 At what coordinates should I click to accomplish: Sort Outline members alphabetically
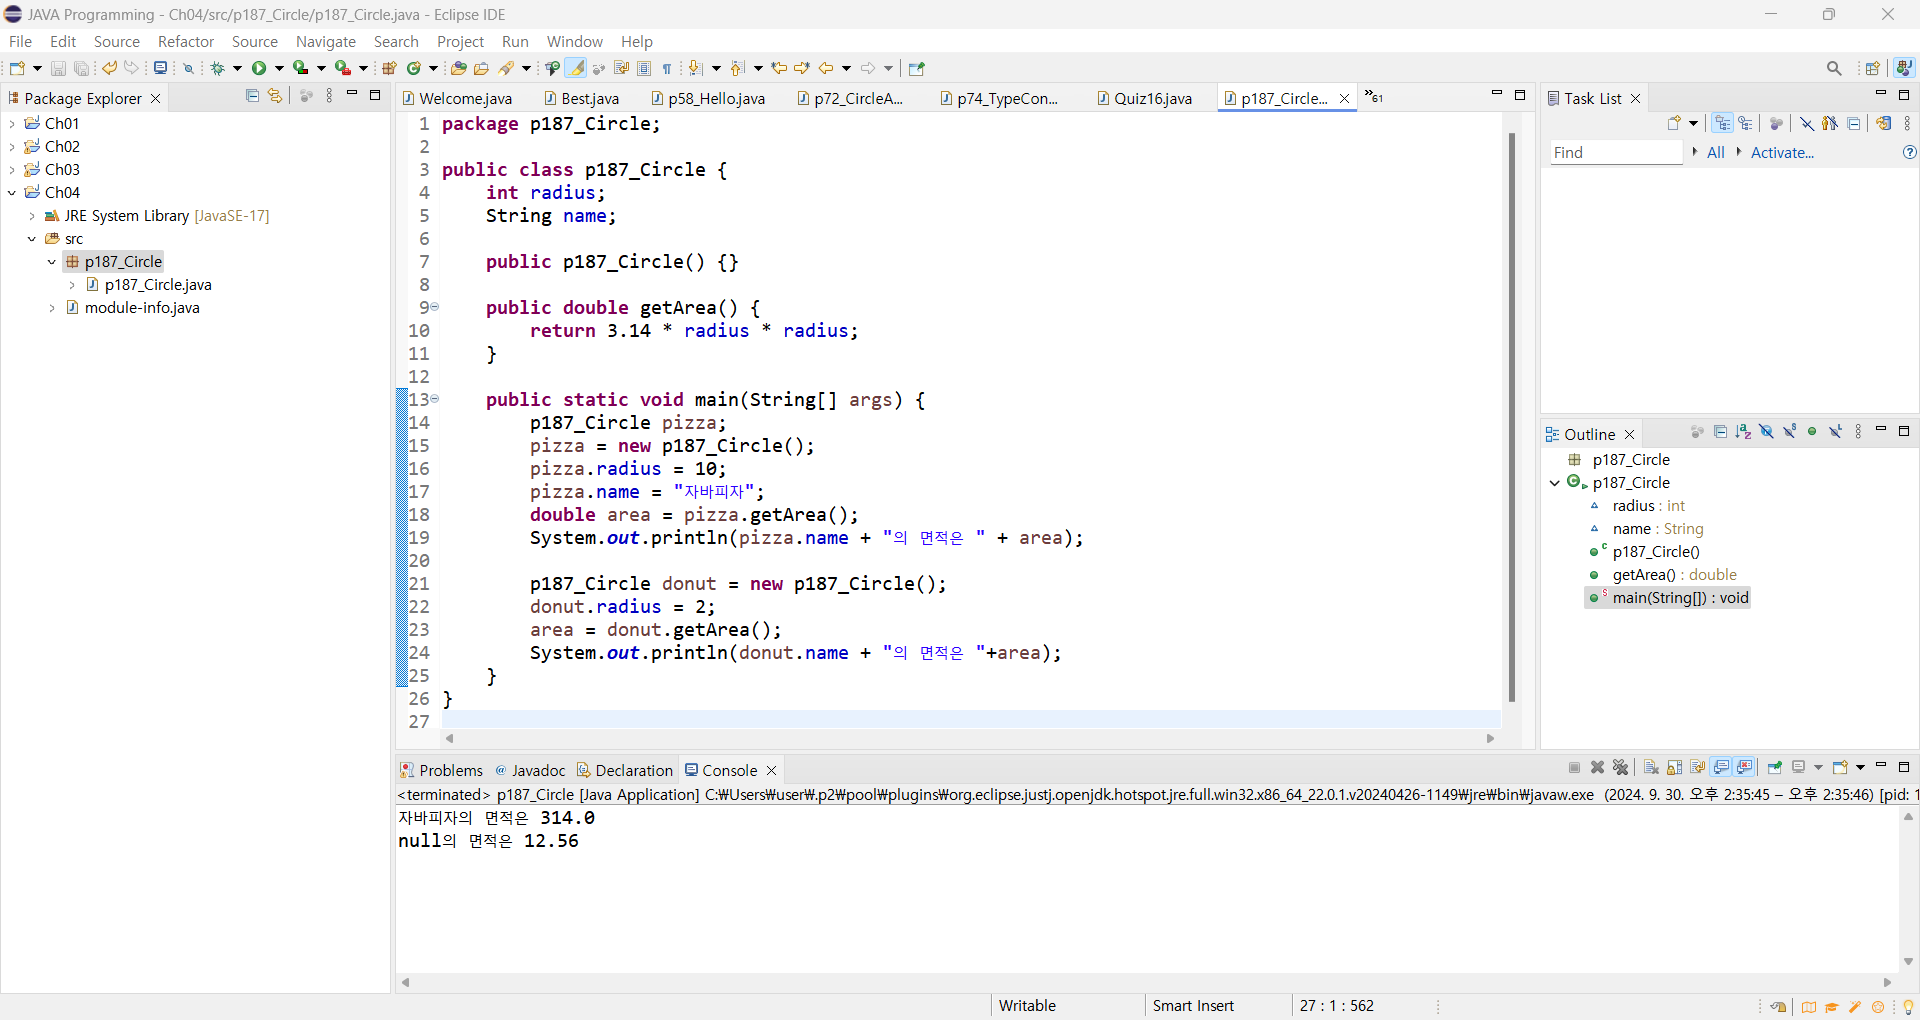click(1743, 432)
